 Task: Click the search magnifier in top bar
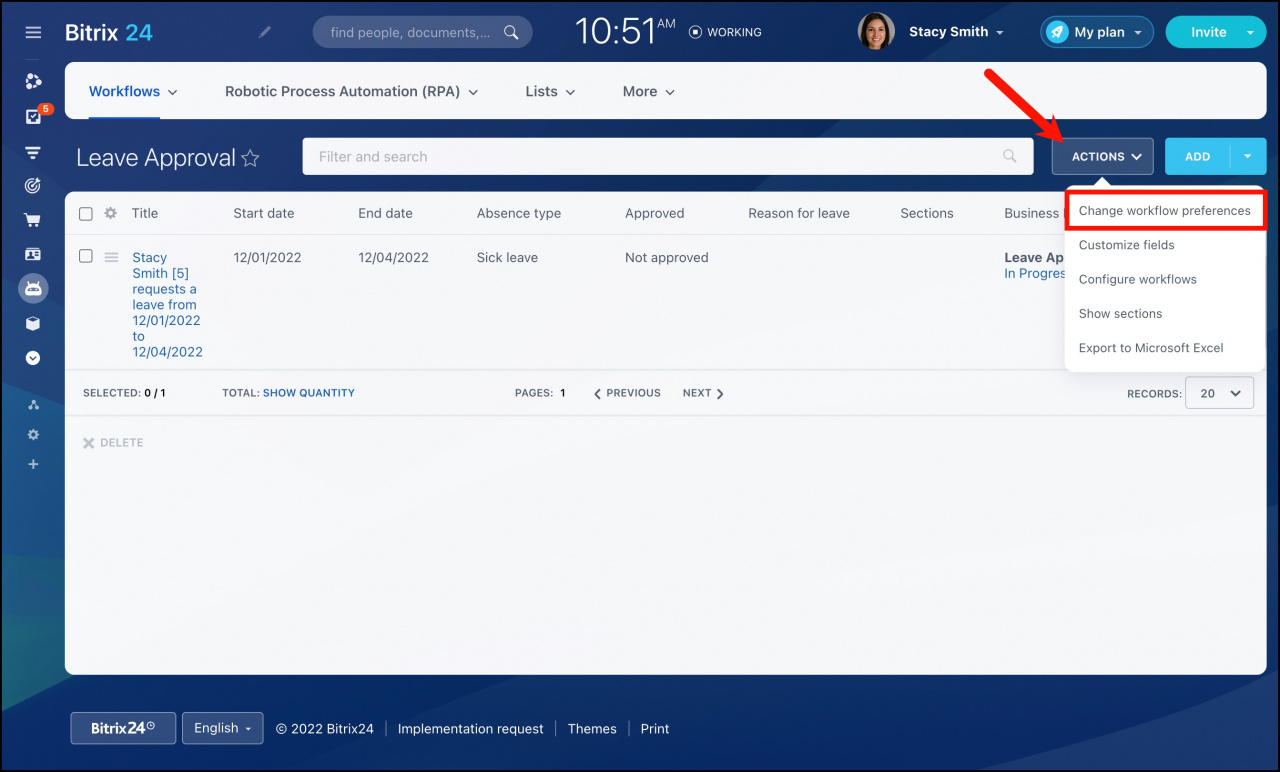(511, 32)
